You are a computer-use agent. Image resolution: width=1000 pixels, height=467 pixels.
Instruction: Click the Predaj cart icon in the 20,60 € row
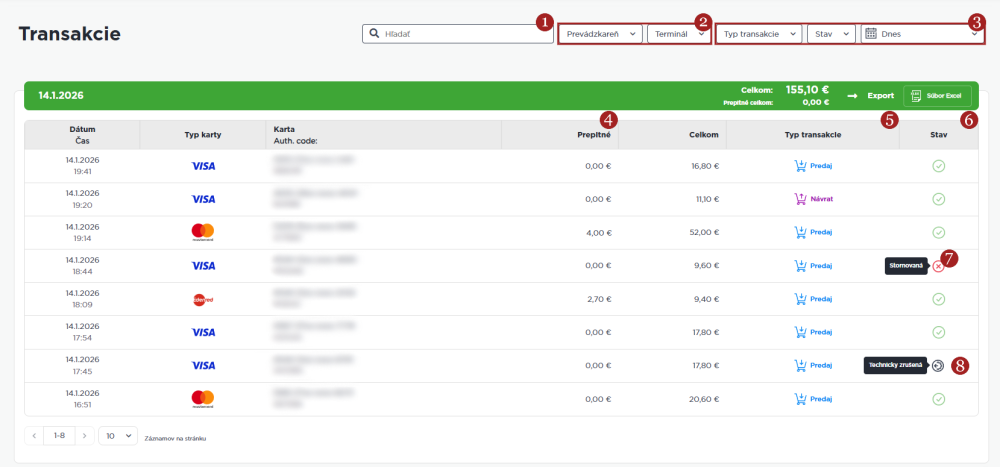click(x=800, y=399)
